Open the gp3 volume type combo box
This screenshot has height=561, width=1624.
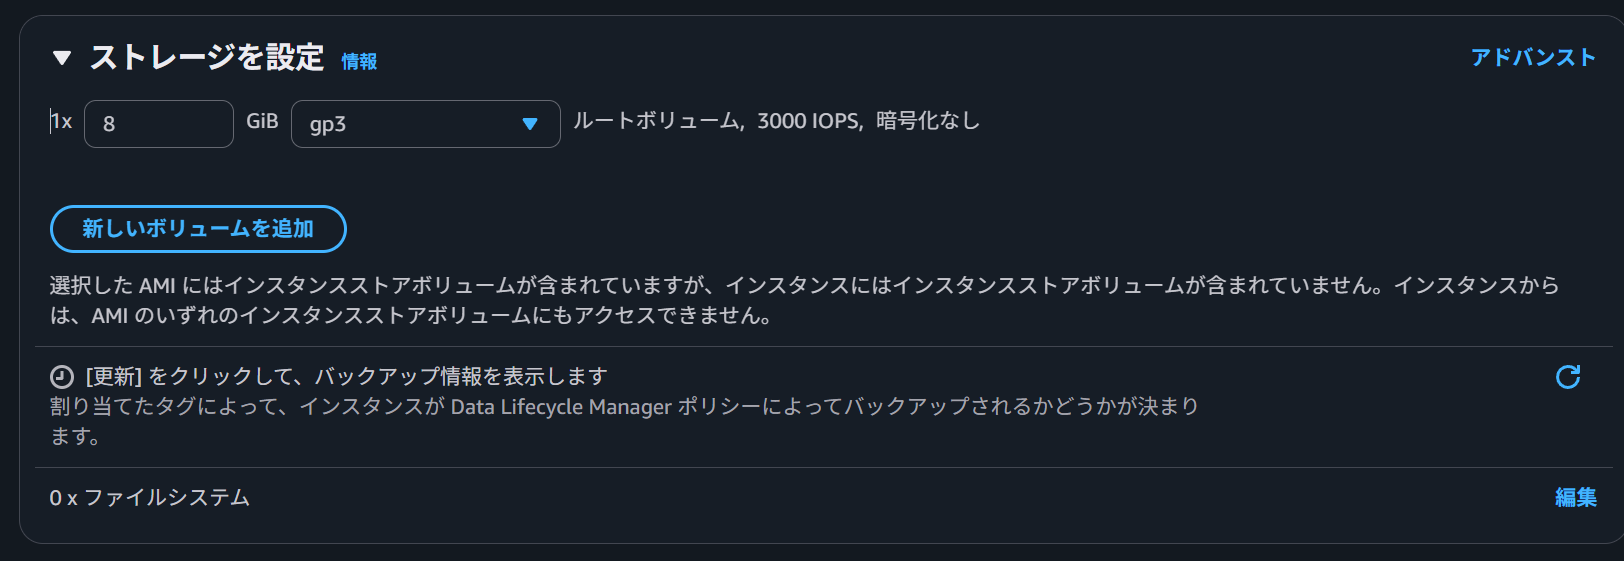click(425, 124)
